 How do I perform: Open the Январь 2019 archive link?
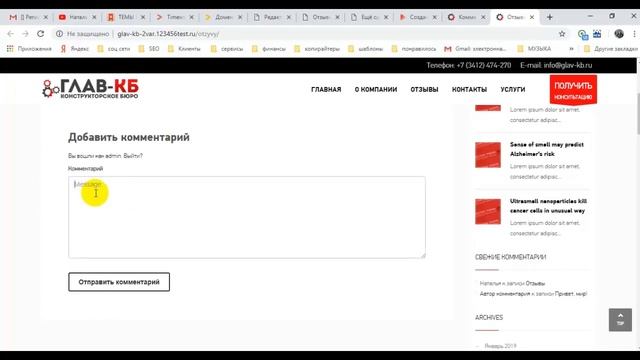pos(500,346)
